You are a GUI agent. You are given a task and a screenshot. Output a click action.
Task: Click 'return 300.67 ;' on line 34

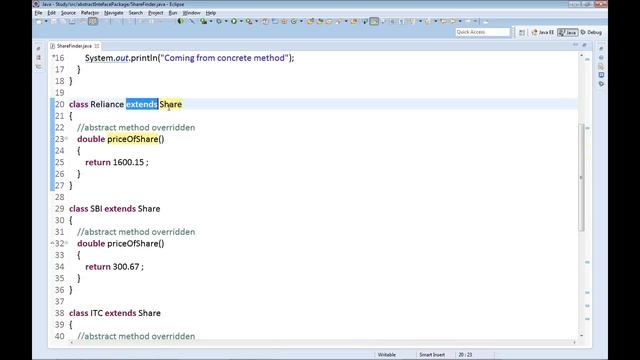tap(114, 267)
